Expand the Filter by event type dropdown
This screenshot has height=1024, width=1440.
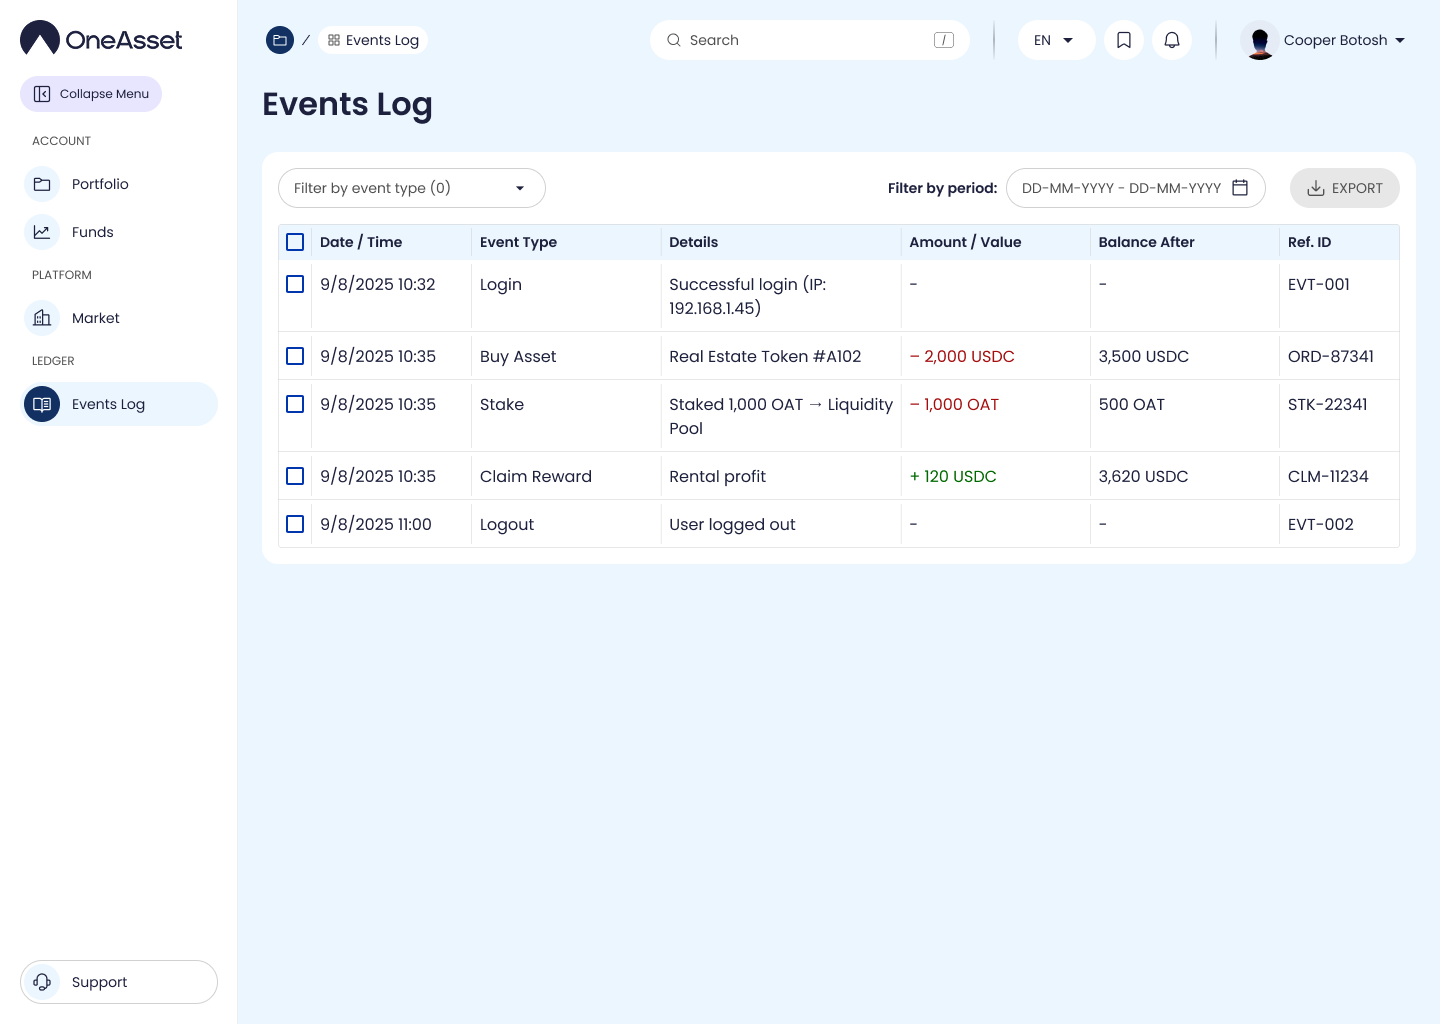[x=411, y=188]
